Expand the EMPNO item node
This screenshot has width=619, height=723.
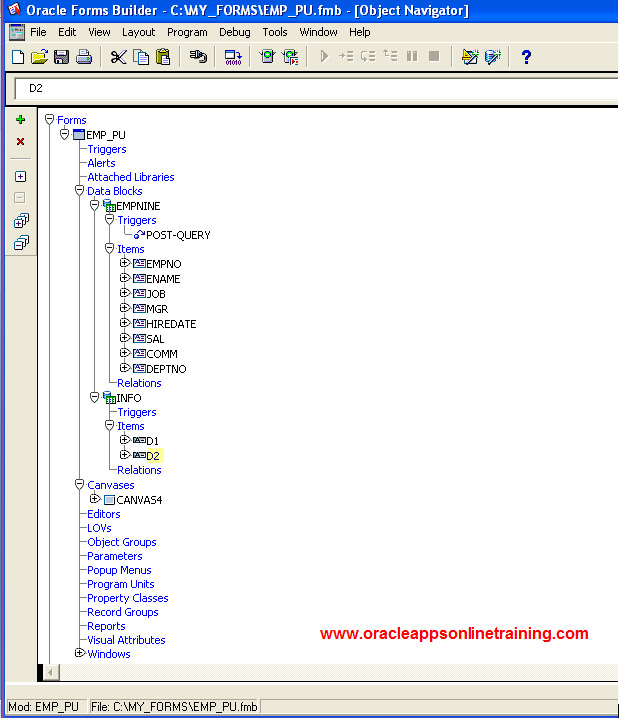click(125, 263)
